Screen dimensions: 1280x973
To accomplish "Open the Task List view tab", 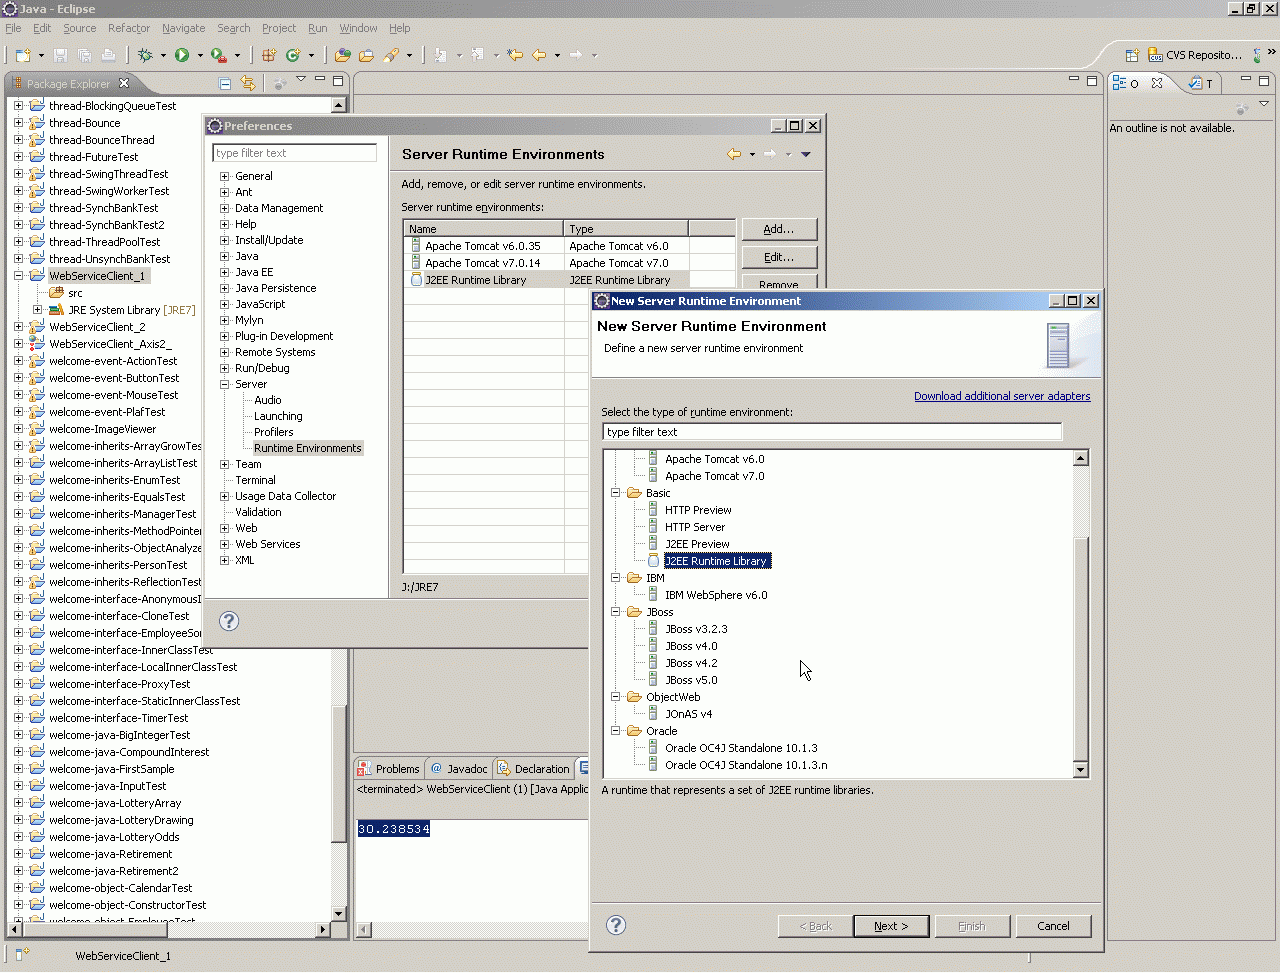I will pyautogui.click(x=1201, y=83).
